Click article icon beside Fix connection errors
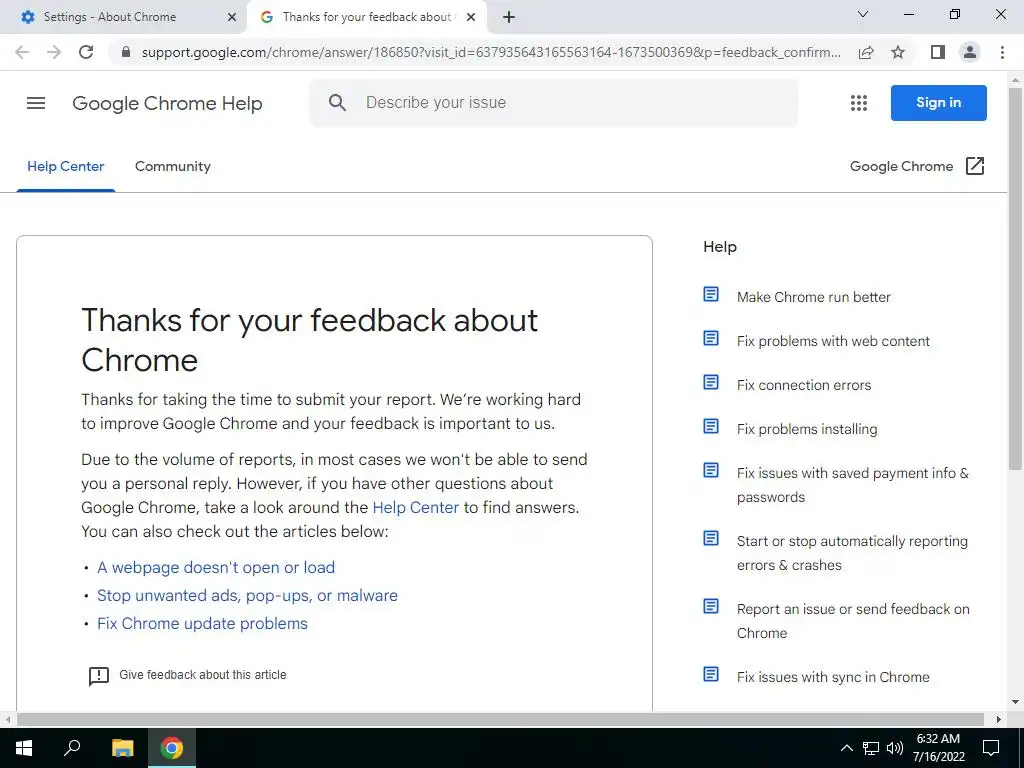1024x768 pixels. 711,382
